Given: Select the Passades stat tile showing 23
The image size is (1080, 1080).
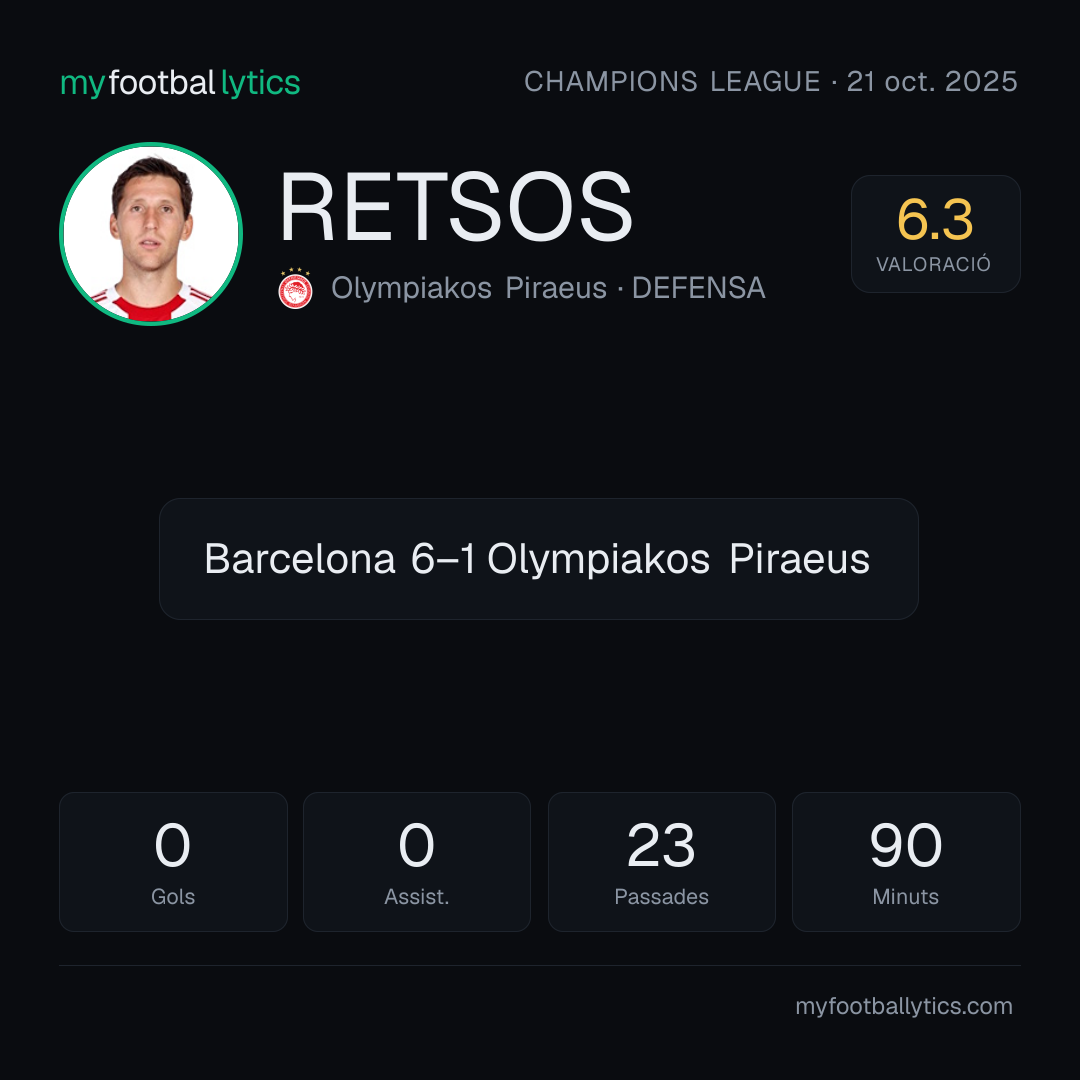Looking at the screenshot, I should pyautogui.click(x=661, y=862).
